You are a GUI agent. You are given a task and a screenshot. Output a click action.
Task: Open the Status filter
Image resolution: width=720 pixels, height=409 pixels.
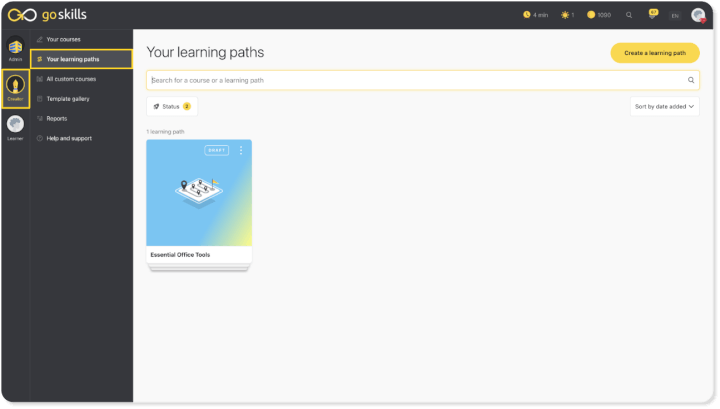click(172, 106)
